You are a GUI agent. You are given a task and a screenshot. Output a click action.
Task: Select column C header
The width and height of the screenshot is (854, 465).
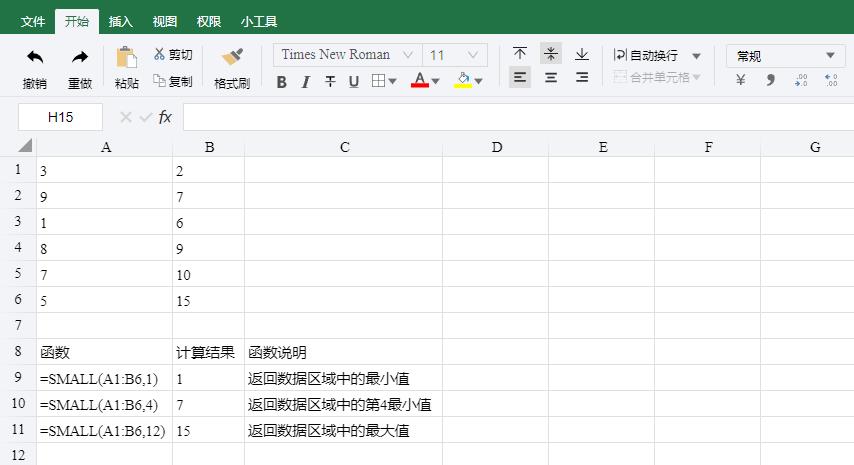[344, 147]
